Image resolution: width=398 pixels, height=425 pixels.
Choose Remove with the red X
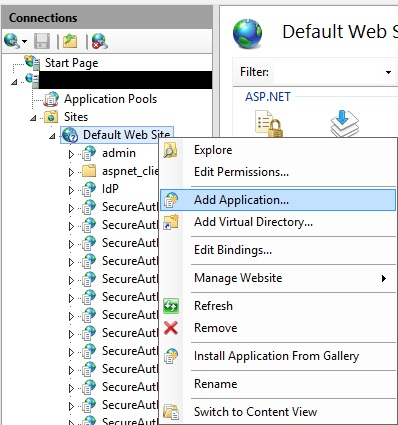point(278,328)
